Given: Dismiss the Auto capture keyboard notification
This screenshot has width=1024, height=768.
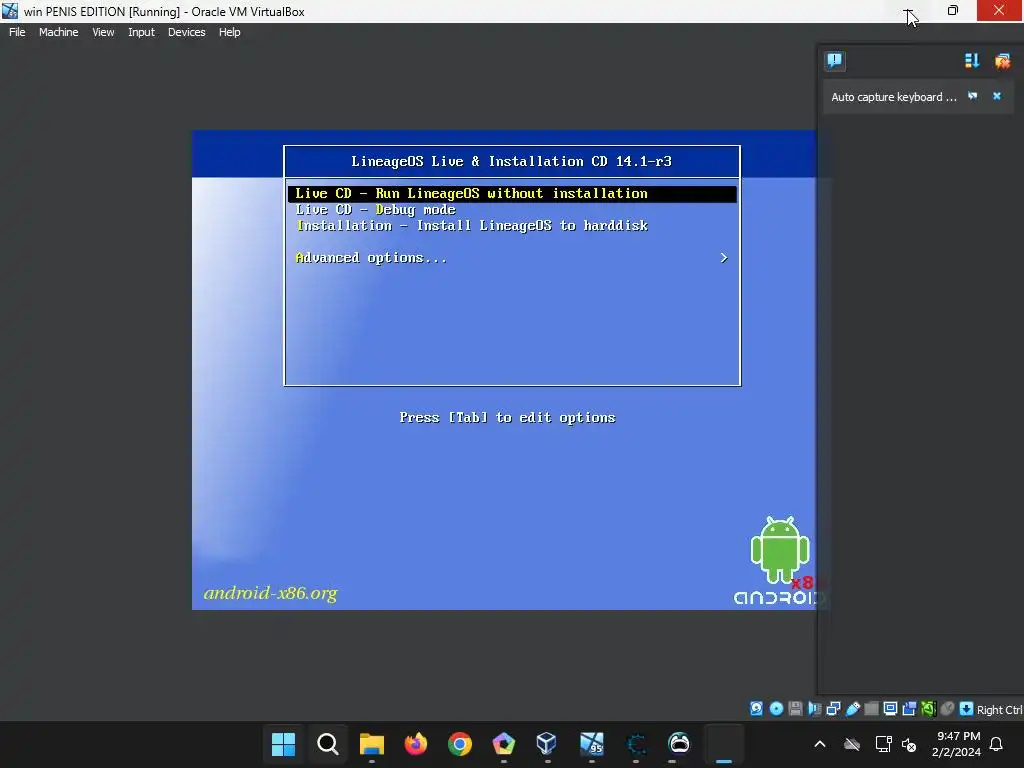Looking at the screenshot, I should (997, 96).
